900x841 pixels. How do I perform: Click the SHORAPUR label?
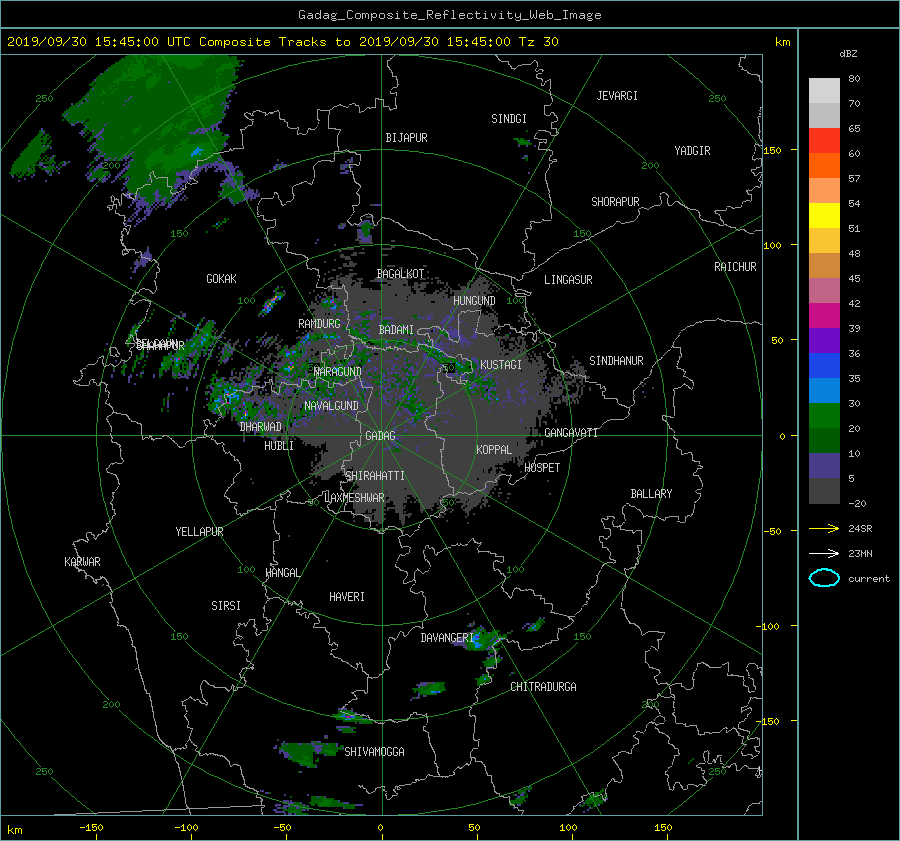click(615, 202)
